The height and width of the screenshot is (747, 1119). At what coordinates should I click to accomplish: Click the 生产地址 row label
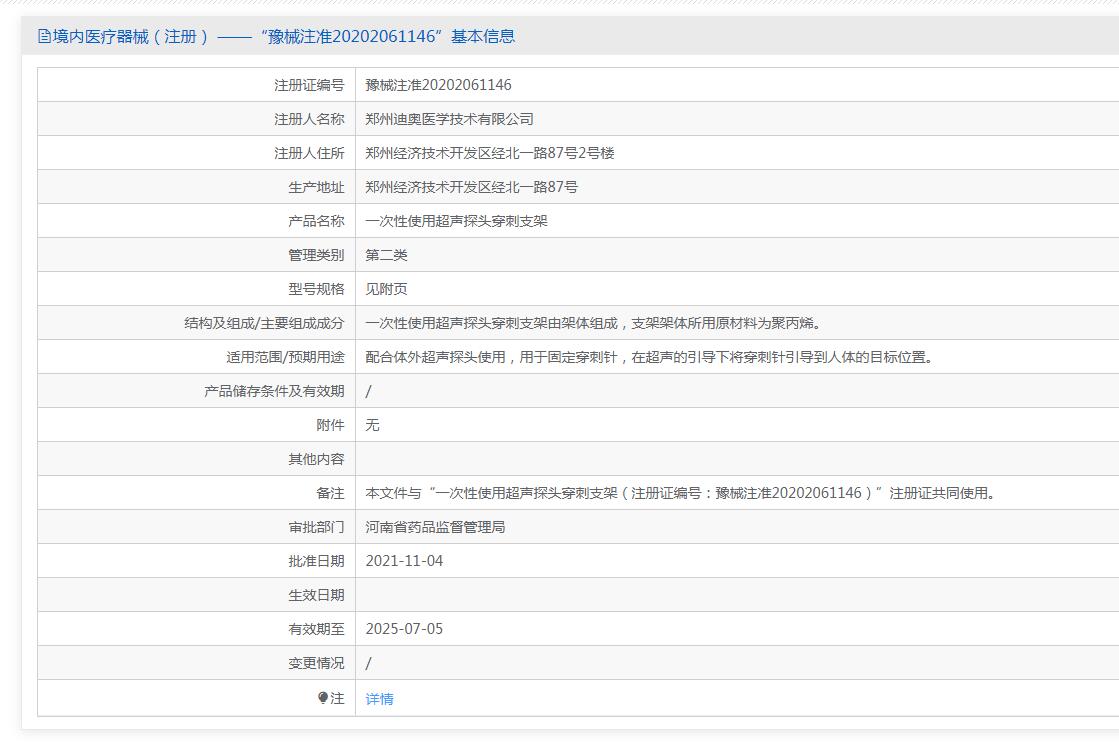coord(316,188)
